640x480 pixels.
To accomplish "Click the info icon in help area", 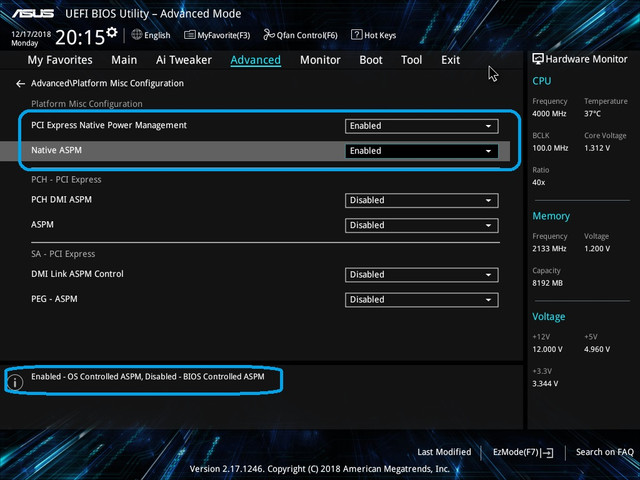I will tap(15, 382).
